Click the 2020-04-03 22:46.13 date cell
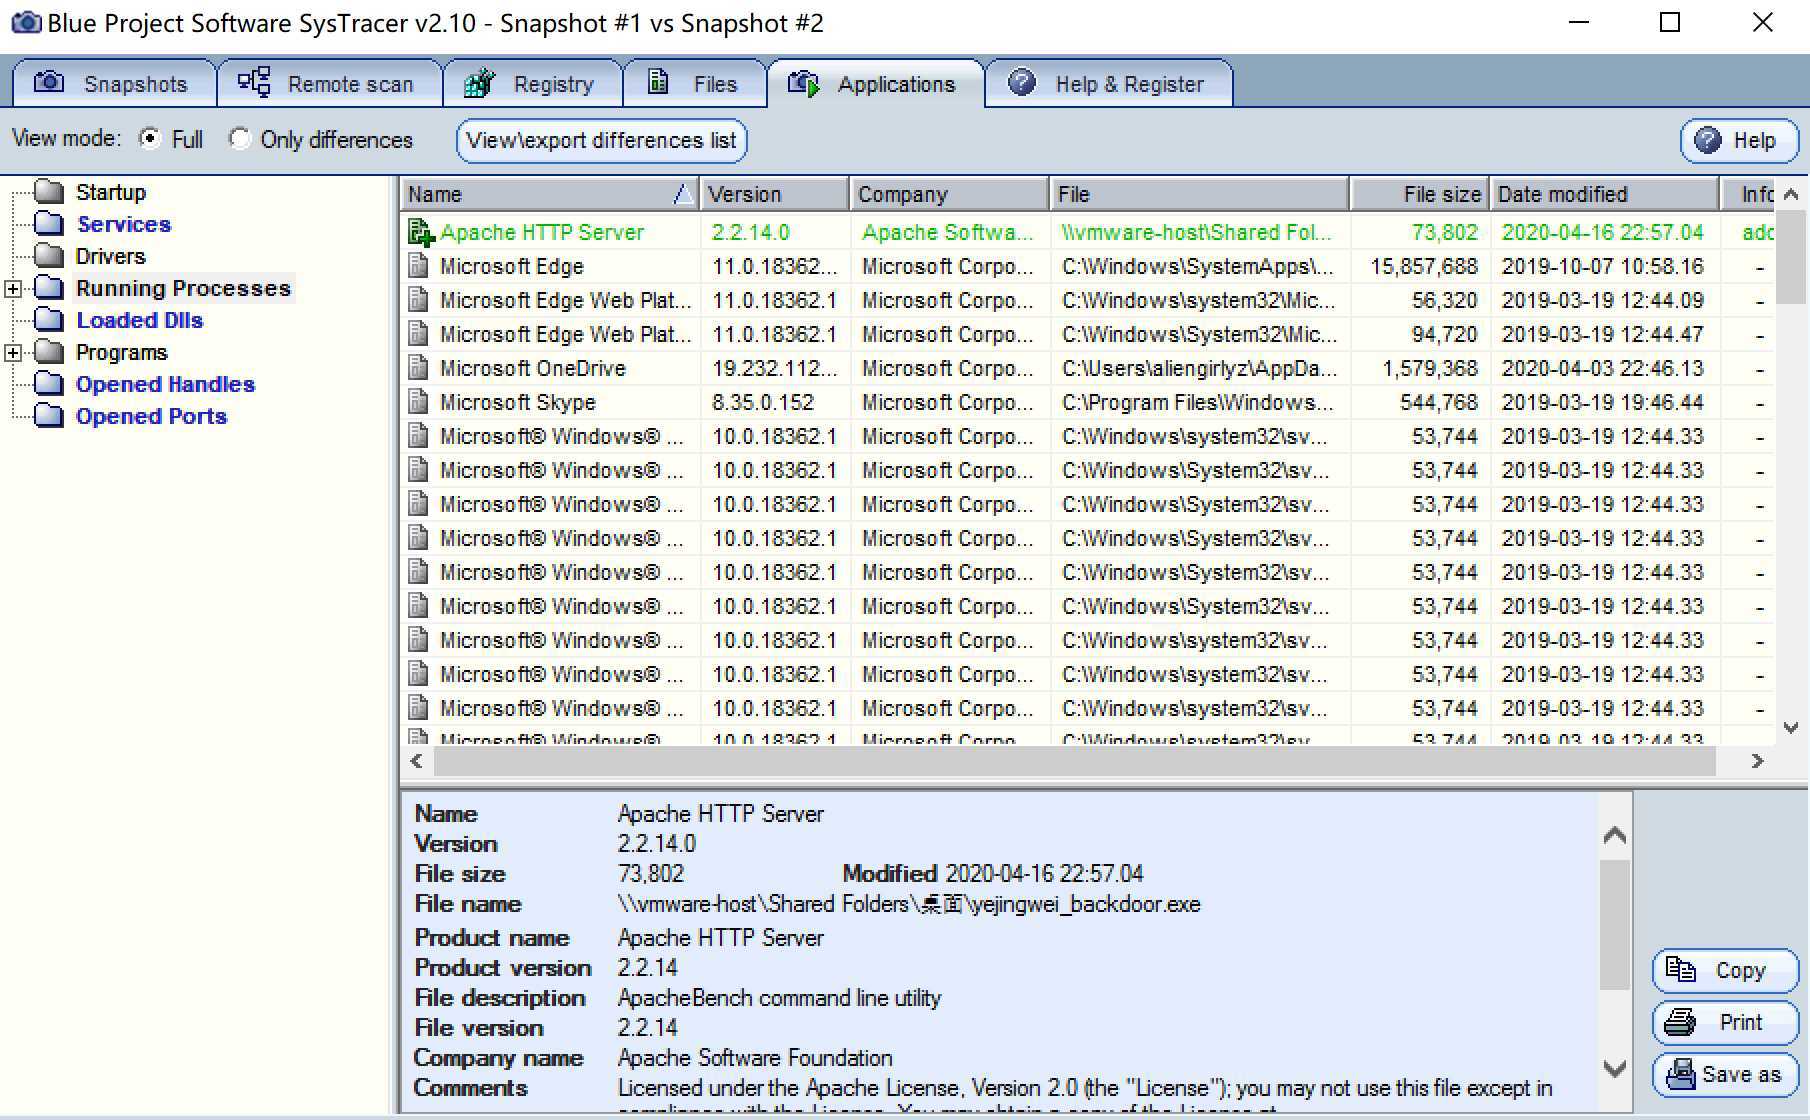The width and height of the screenshot is (1810, 1120). pos(1603,368)
